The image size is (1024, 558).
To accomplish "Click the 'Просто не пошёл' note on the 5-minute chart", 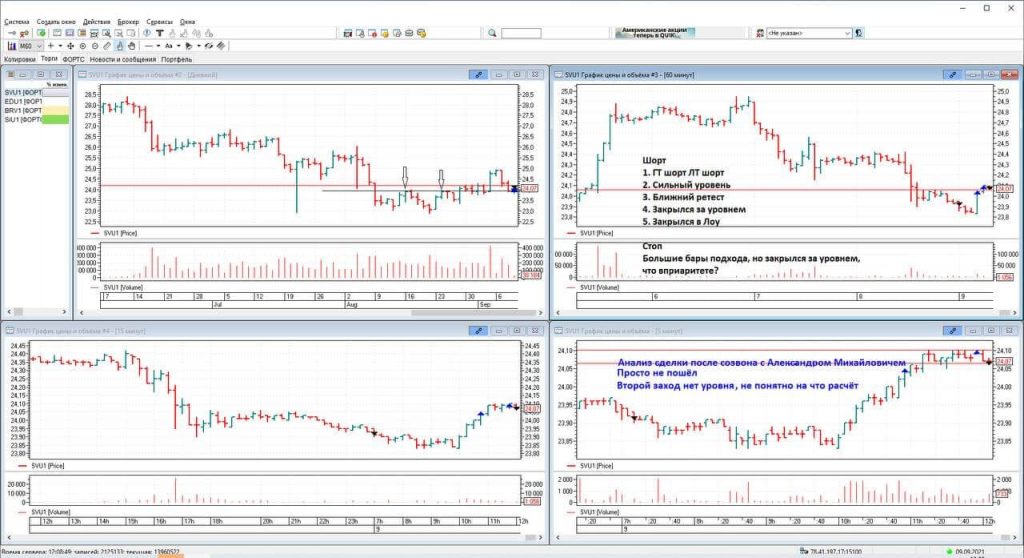I will (657, 373).
